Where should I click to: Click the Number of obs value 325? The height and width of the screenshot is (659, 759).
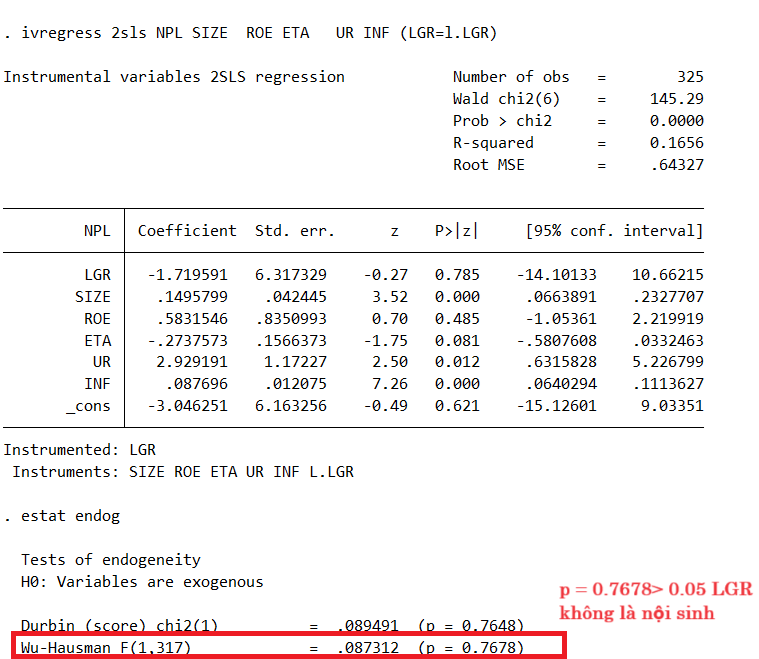(x=689, y=77)
